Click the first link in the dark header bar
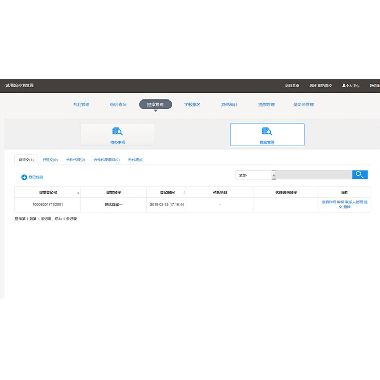 pos(292,86)
